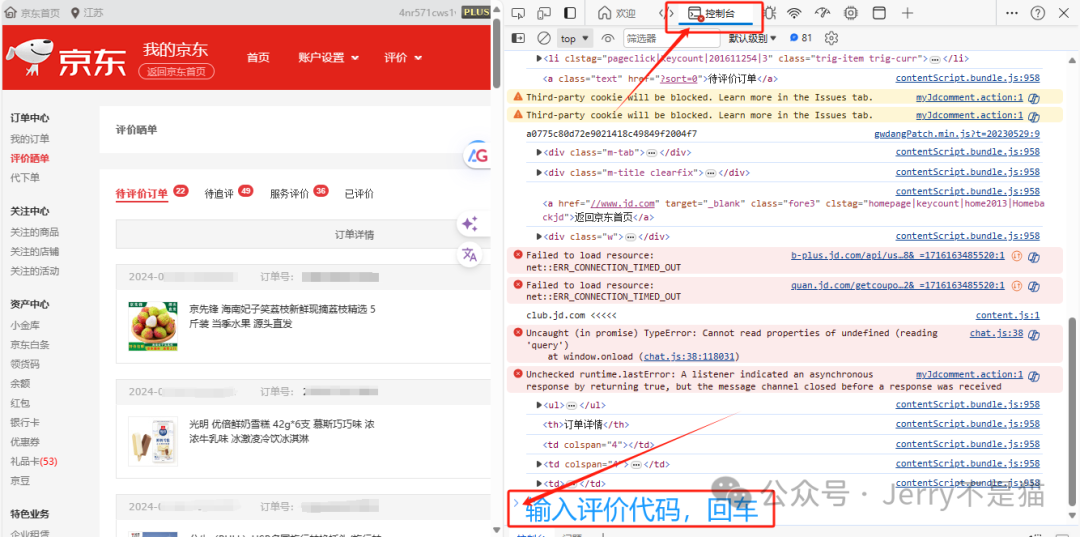Viewport: 1080px width, 537px height.
Task: Expand the 账户设置 dropdown menu
Action: (329, 57)
